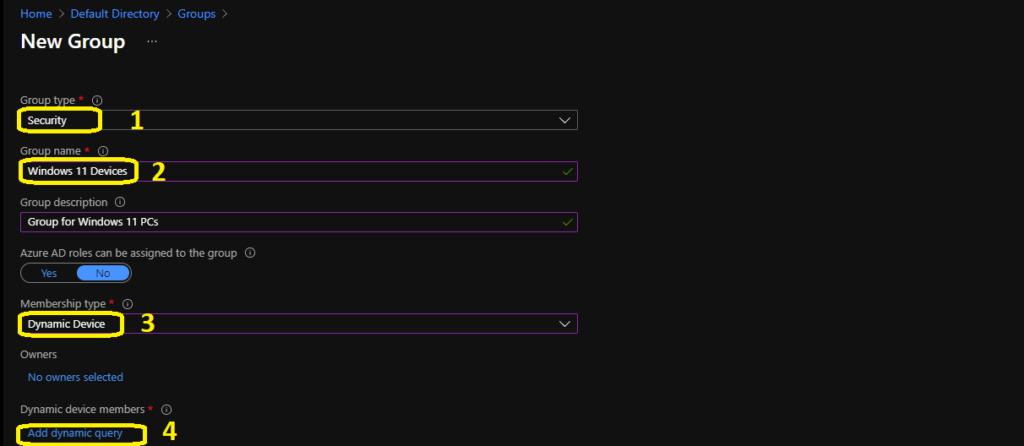Open the Security group type combo box

pyautogui.click(x=299, y=120)
